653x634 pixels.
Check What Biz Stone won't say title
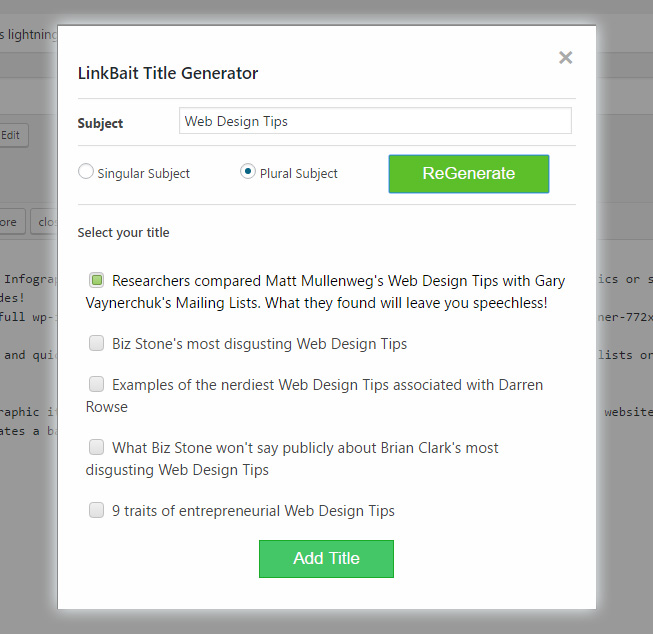click(97, 447)
